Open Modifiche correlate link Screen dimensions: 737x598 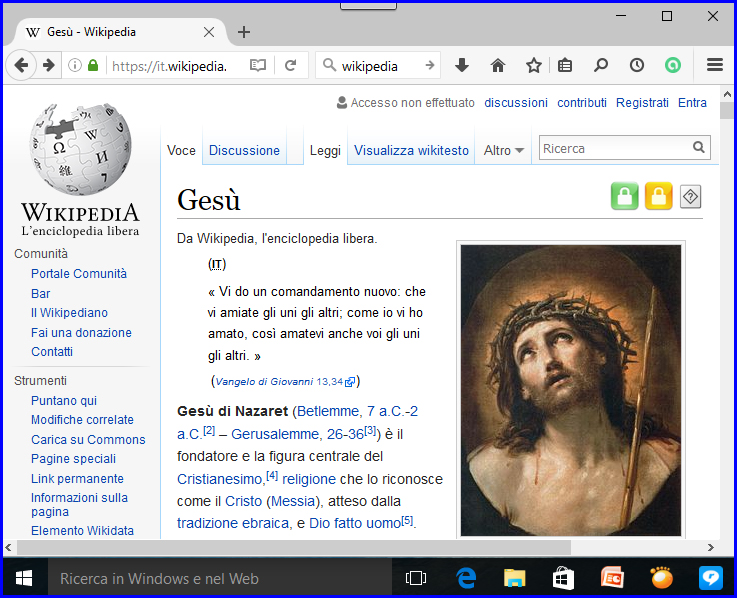coord(82,420)
